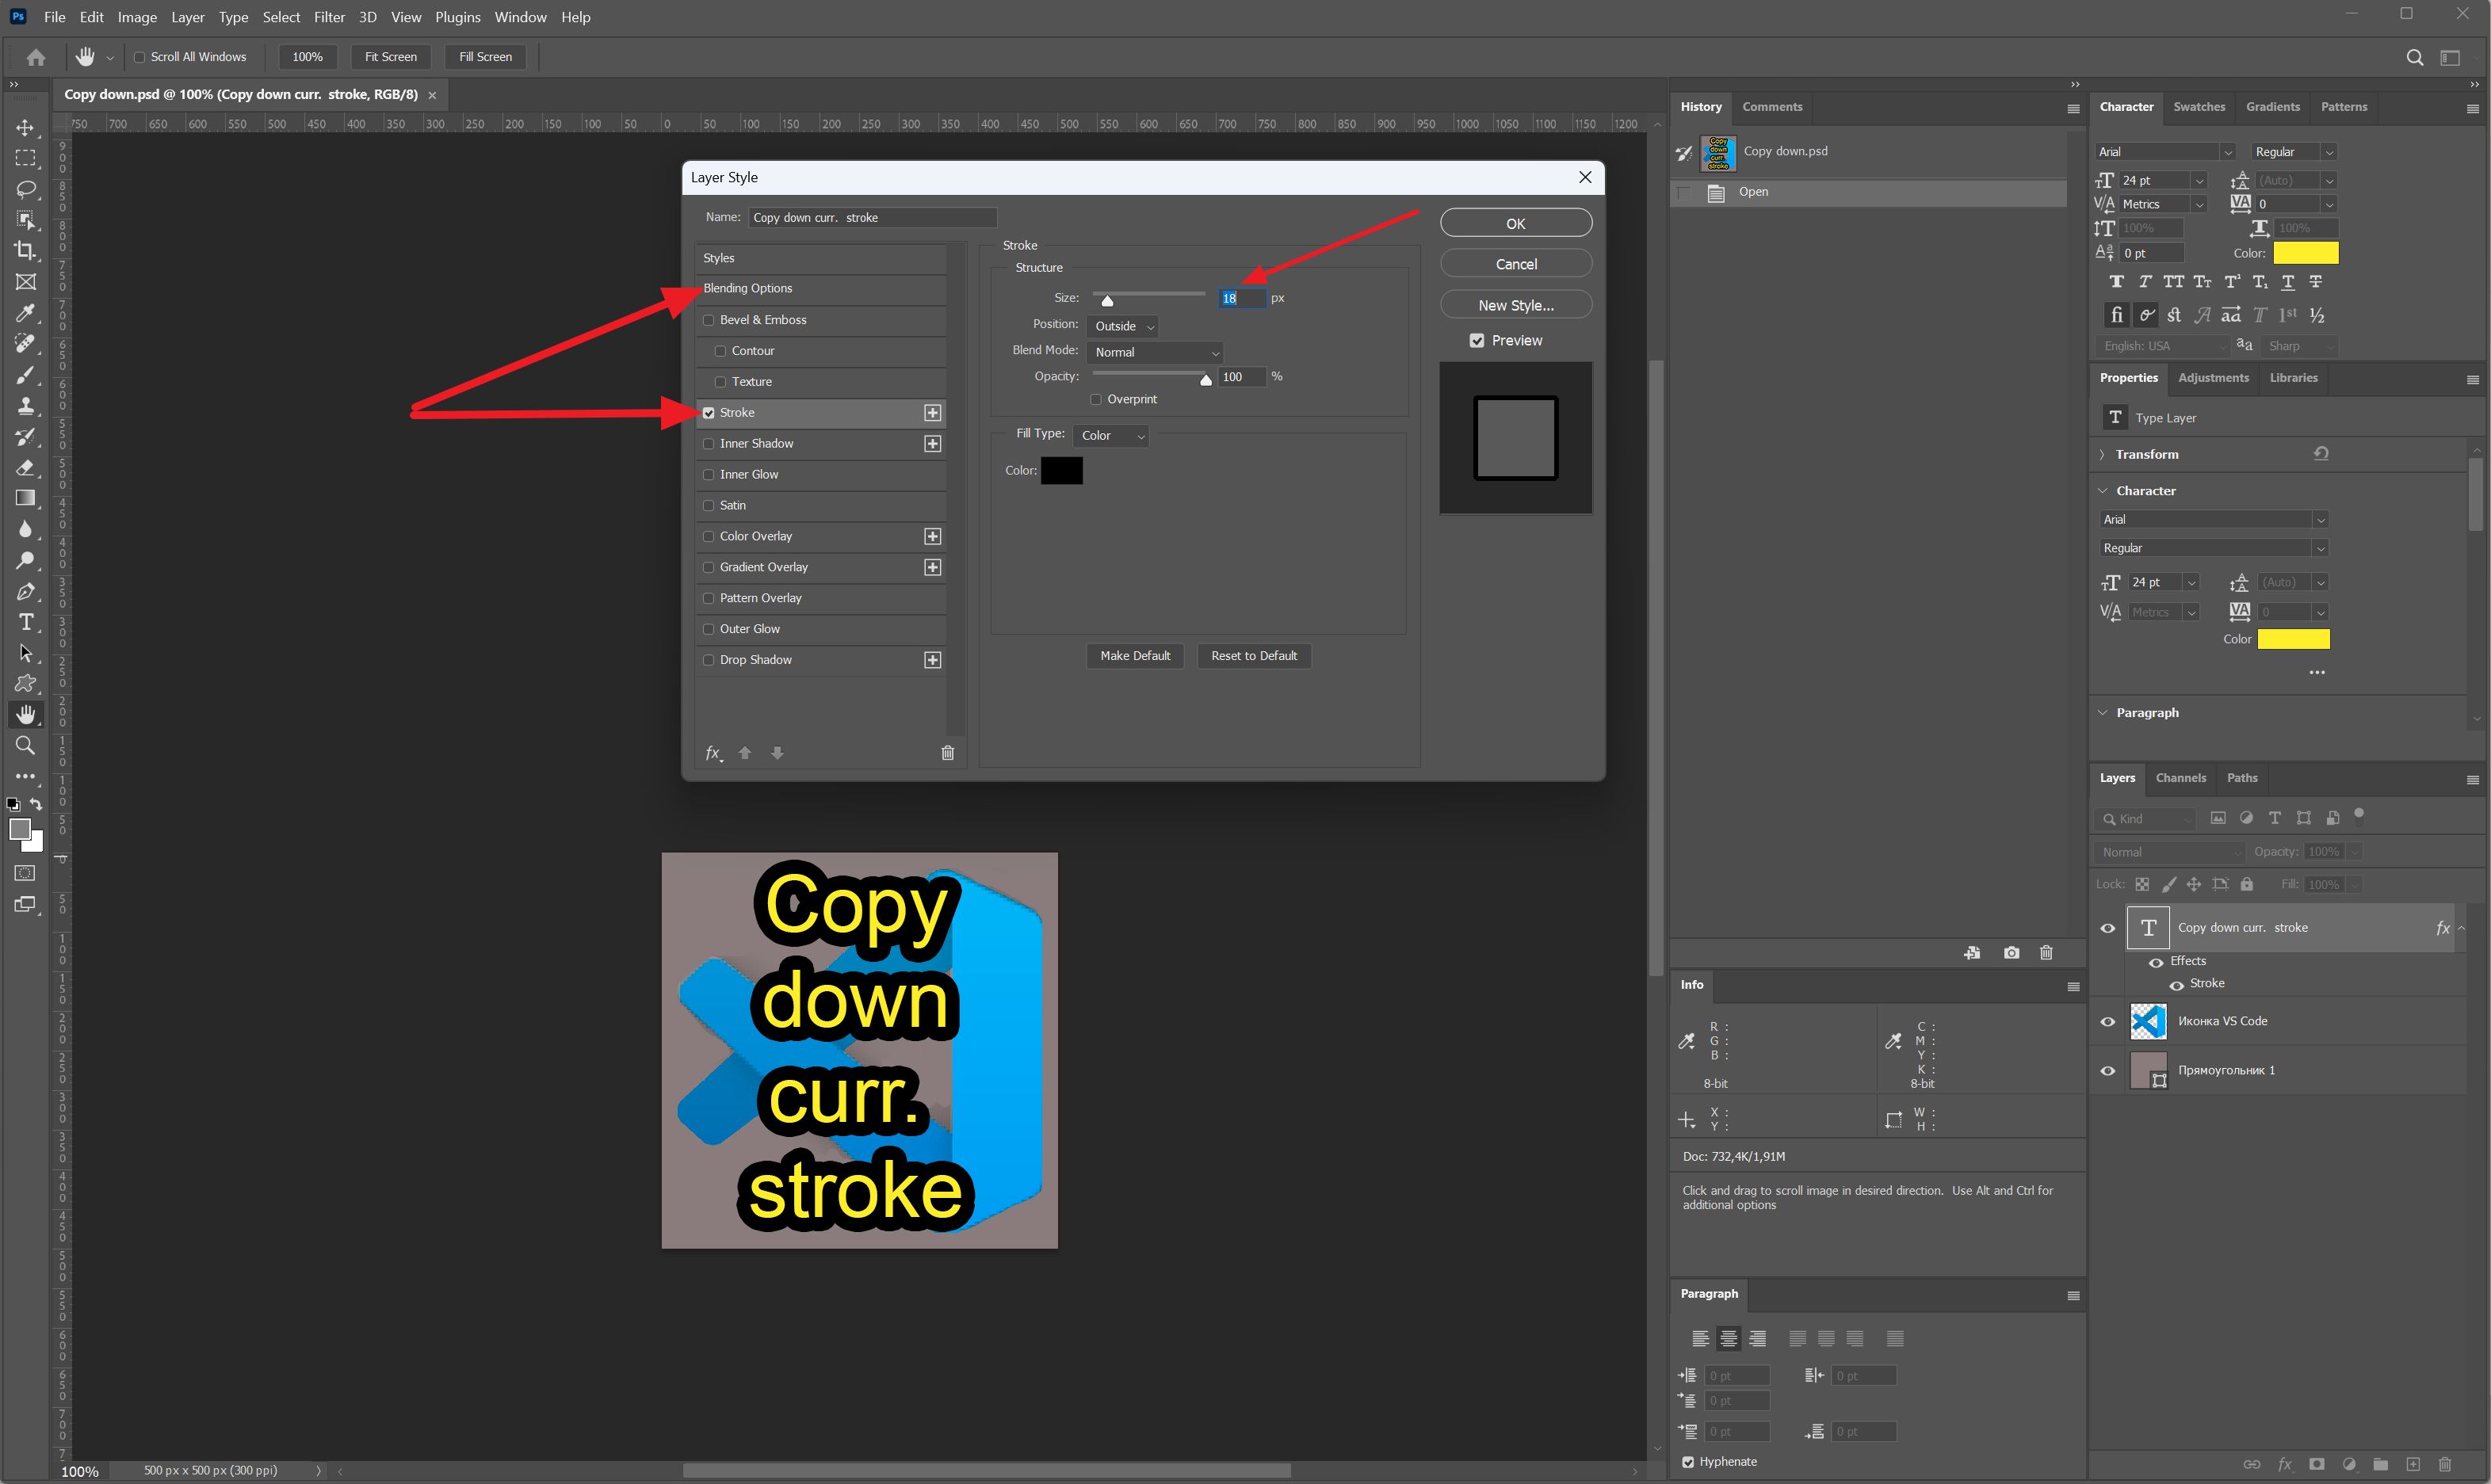Image resolution: width=2491 pixels, height=1484 pixels.
Task: Click the filter for type layers icon
Action: coord(2275,818)
